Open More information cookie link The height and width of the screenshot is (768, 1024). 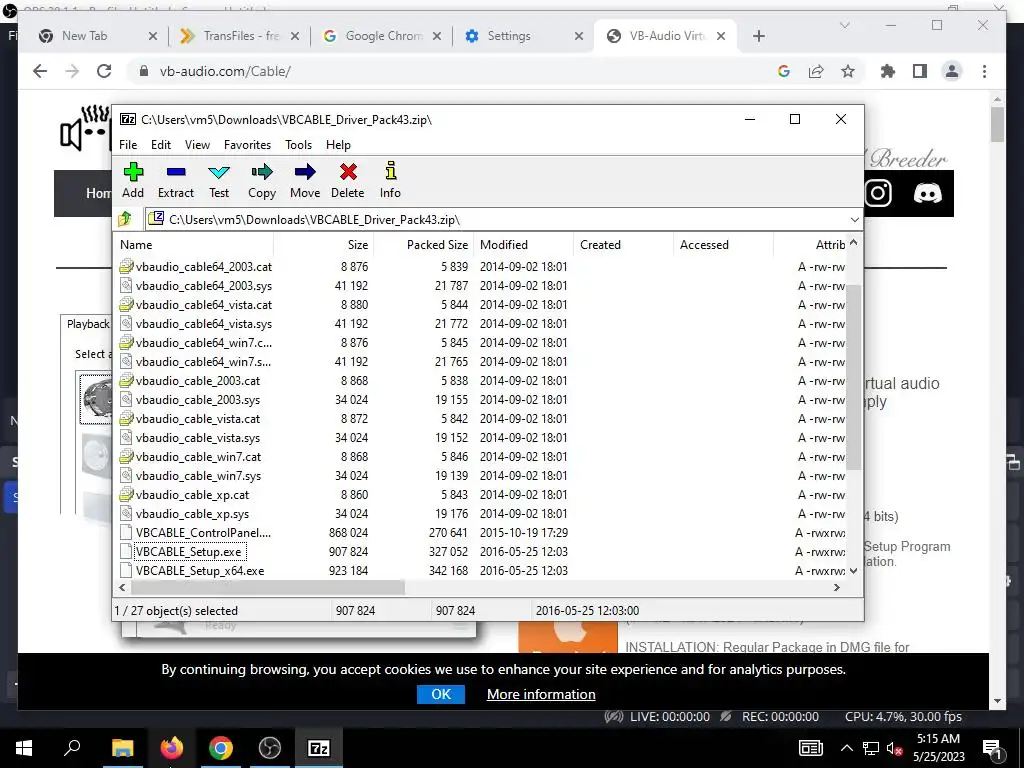[541, 694]
